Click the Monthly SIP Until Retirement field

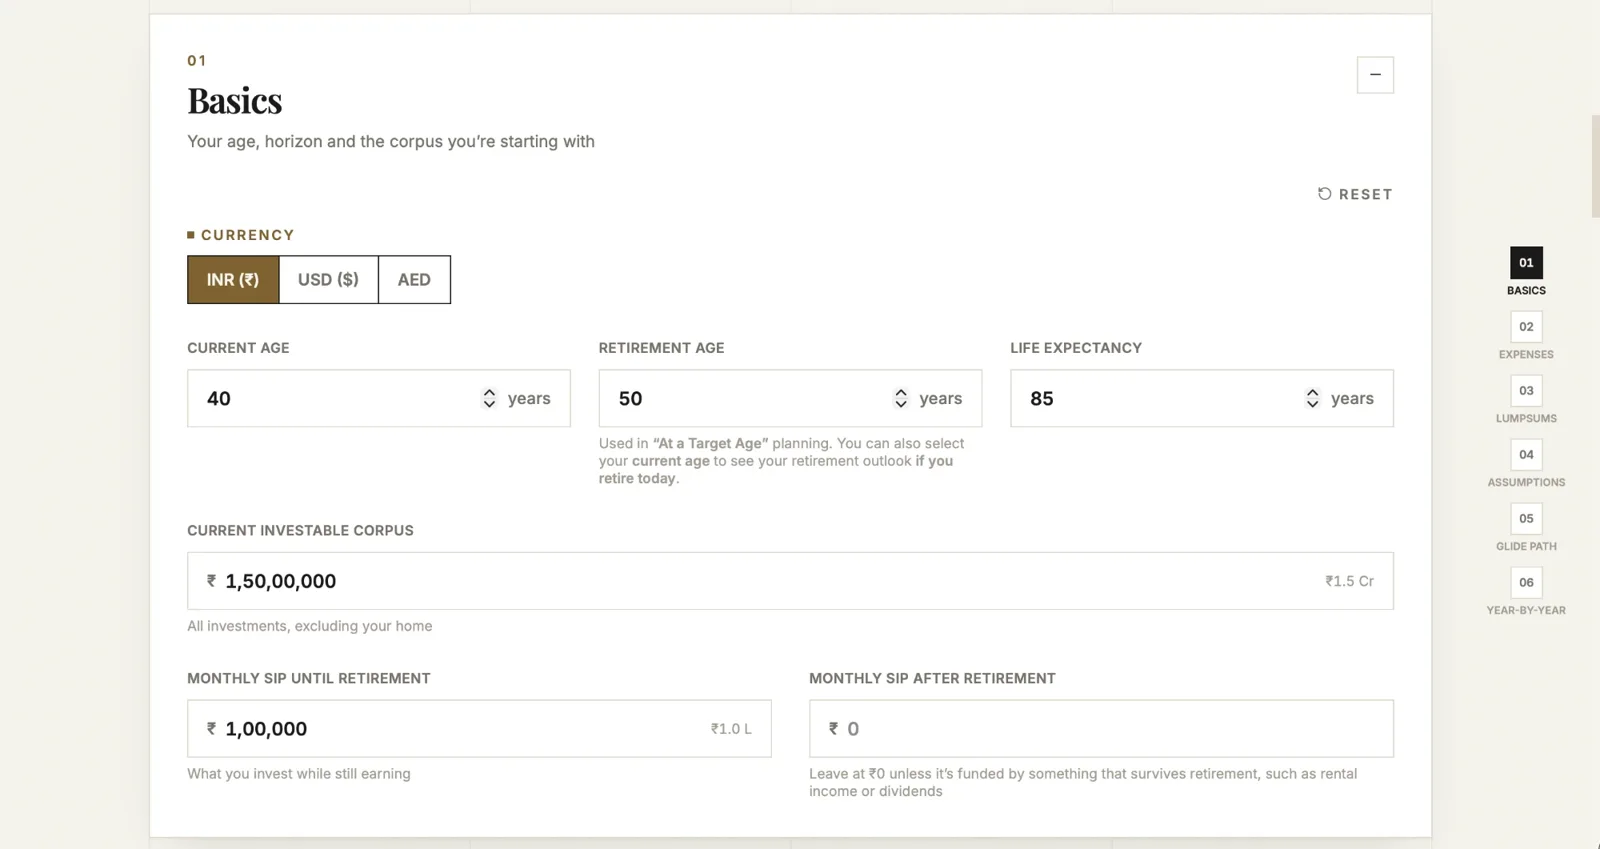click(x=479, y=729)
